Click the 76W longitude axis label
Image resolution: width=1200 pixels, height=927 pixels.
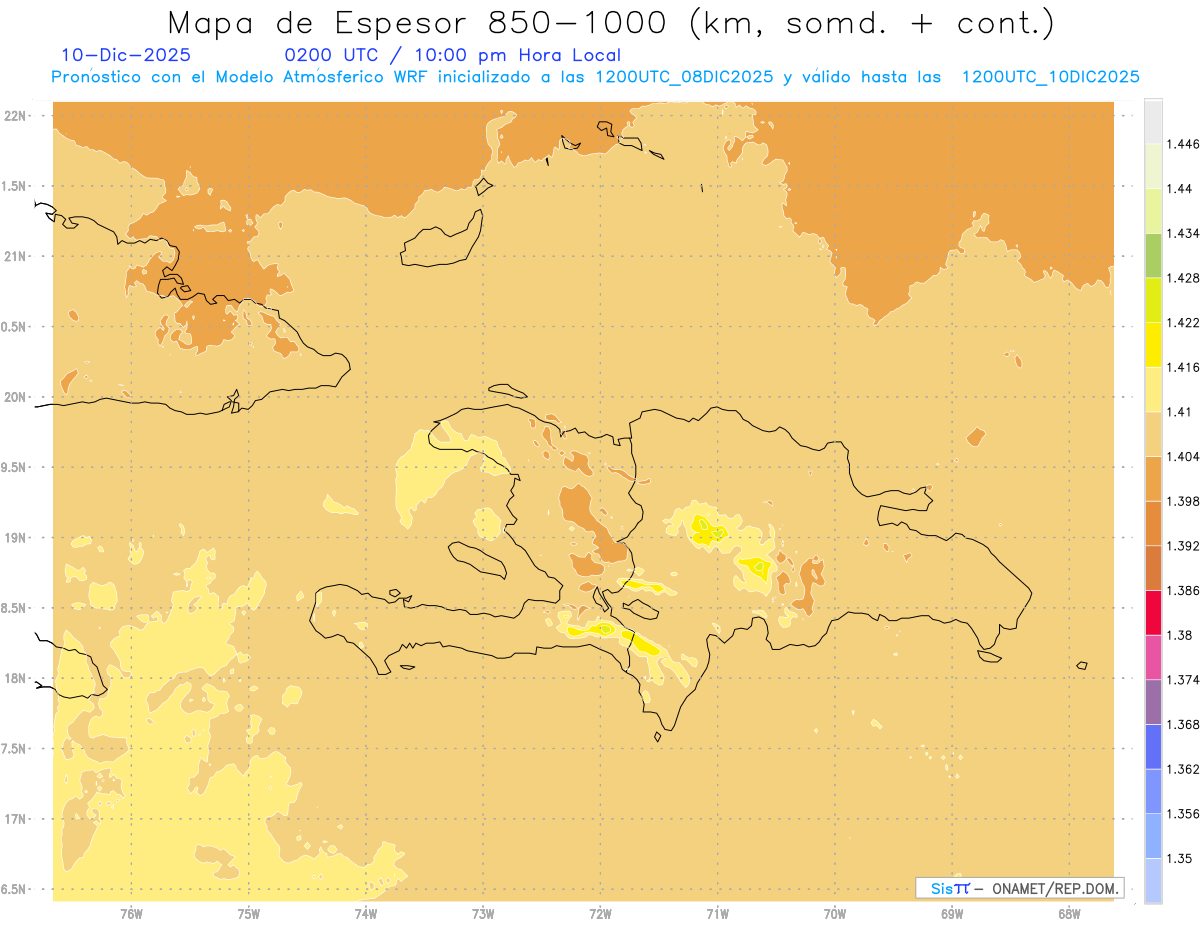131,914
